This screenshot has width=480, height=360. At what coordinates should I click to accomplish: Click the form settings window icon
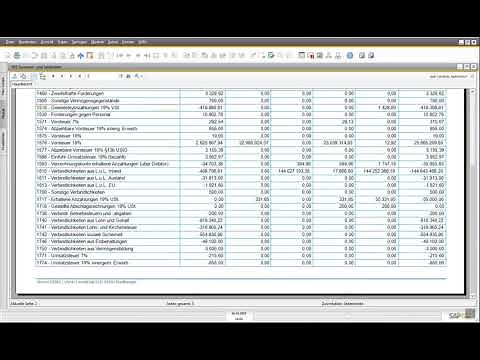coord(302,55)
